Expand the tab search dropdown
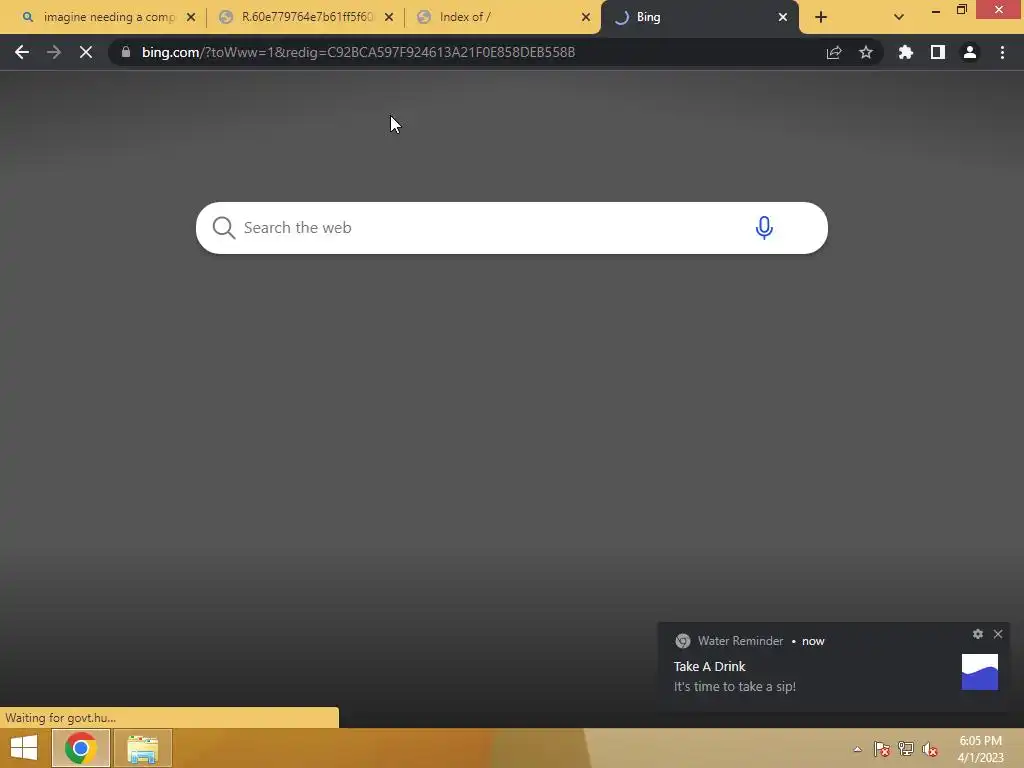 pyautogui.click(x=899, y=17)
